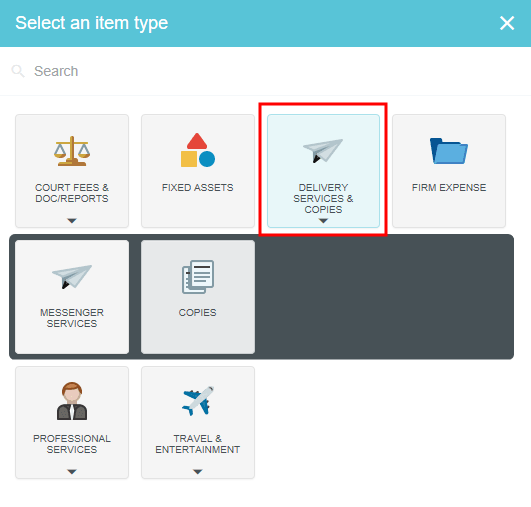The height and width of the screenshot is (507, 531).
Task: Select the blue folder Firm Expense icon
Action: coord(449,151)
